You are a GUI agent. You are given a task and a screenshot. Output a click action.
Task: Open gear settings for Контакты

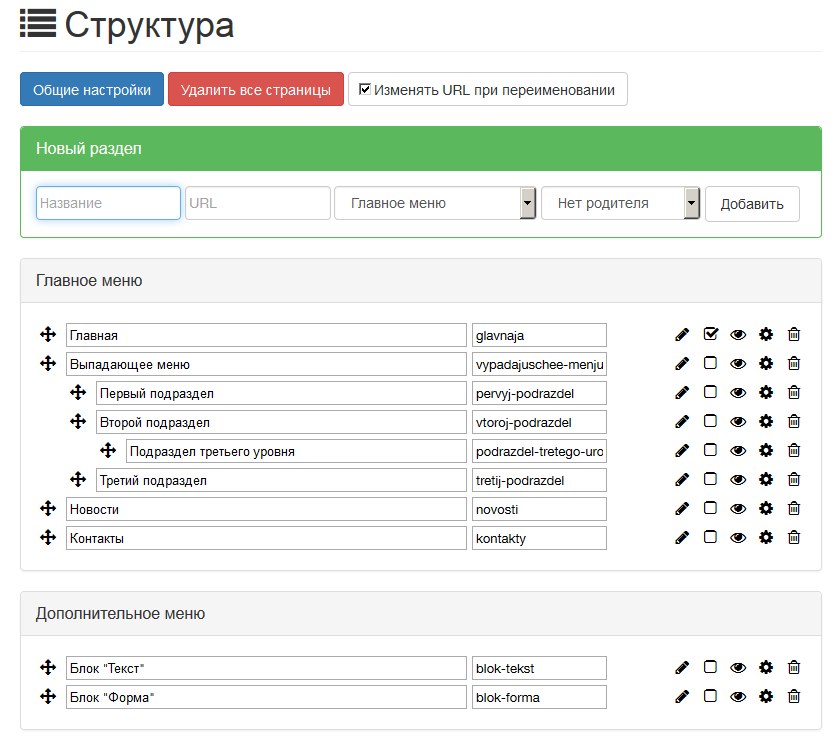[766, 537]
